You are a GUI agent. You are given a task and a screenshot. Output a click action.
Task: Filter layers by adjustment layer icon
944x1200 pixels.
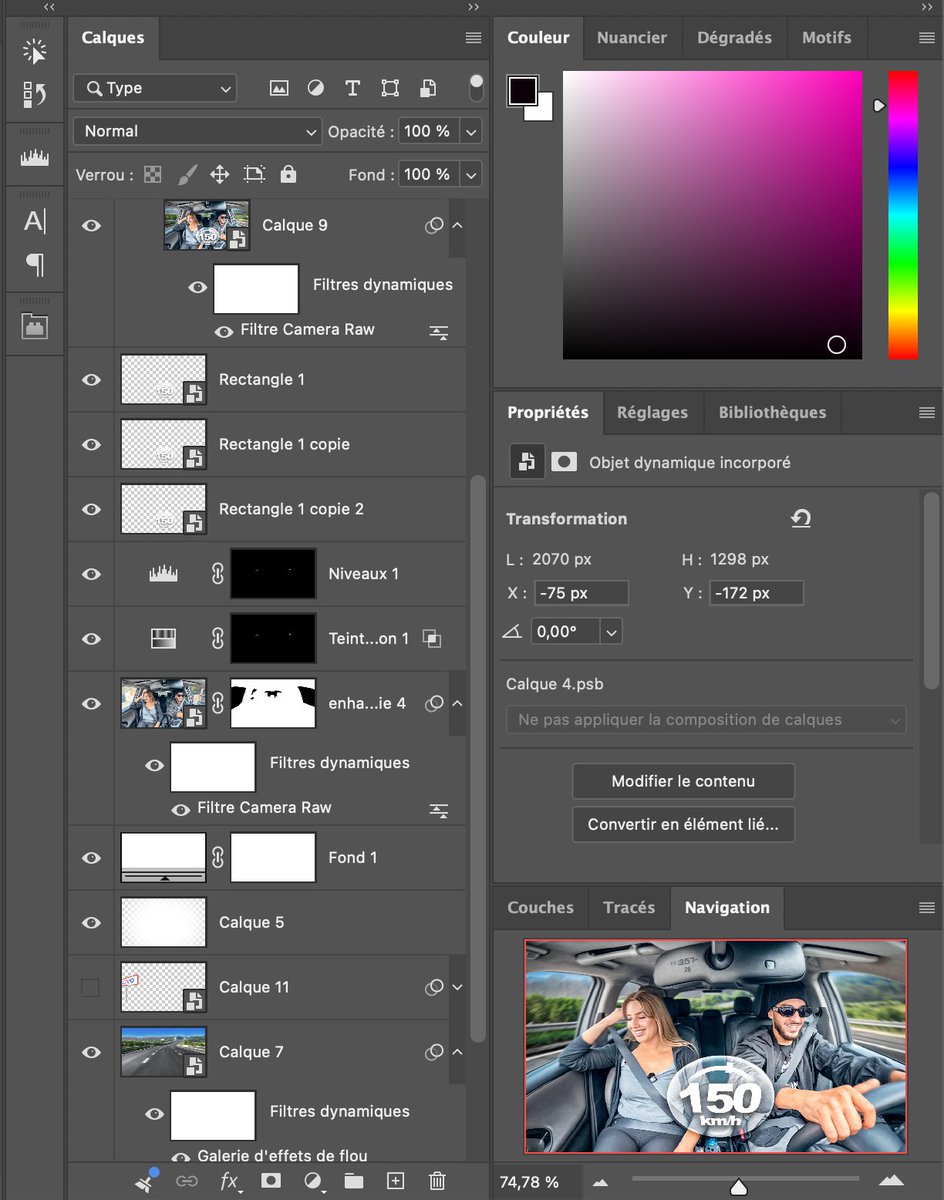click(x=316, y=88)
